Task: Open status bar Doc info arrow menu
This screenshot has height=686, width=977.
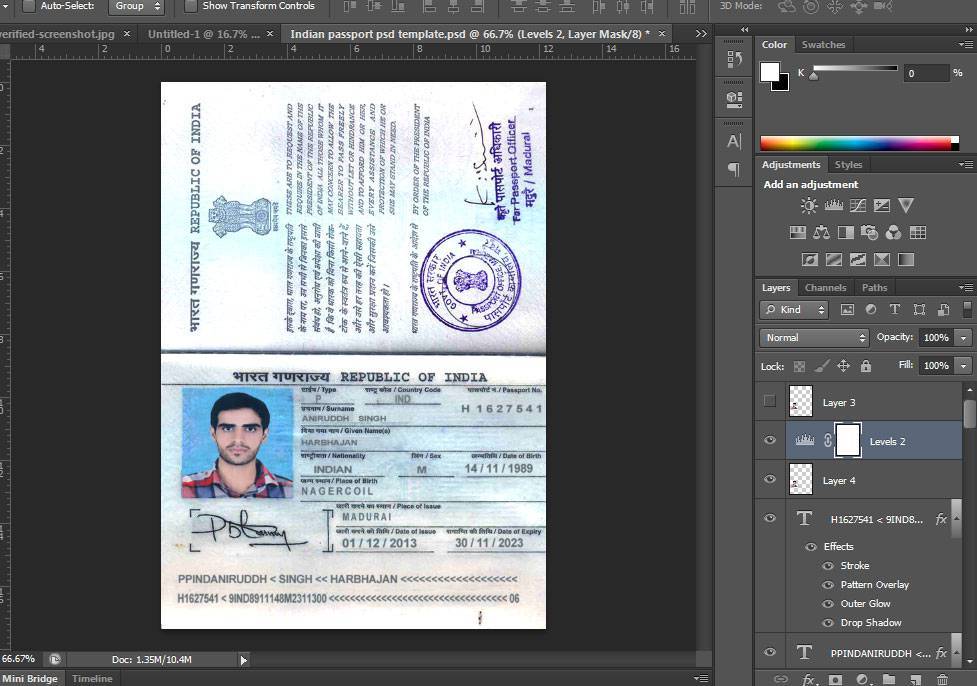Action: (244, 660)
